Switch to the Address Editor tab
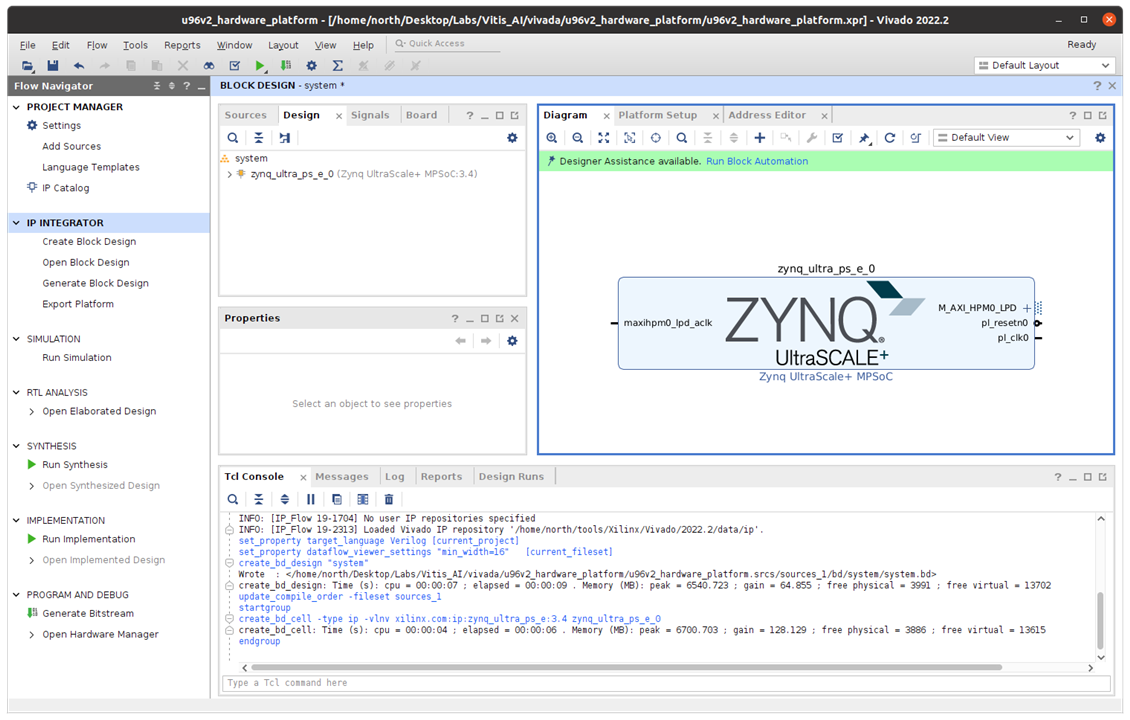This screenshot has width=1130, height=720. (x=767, y=115)
